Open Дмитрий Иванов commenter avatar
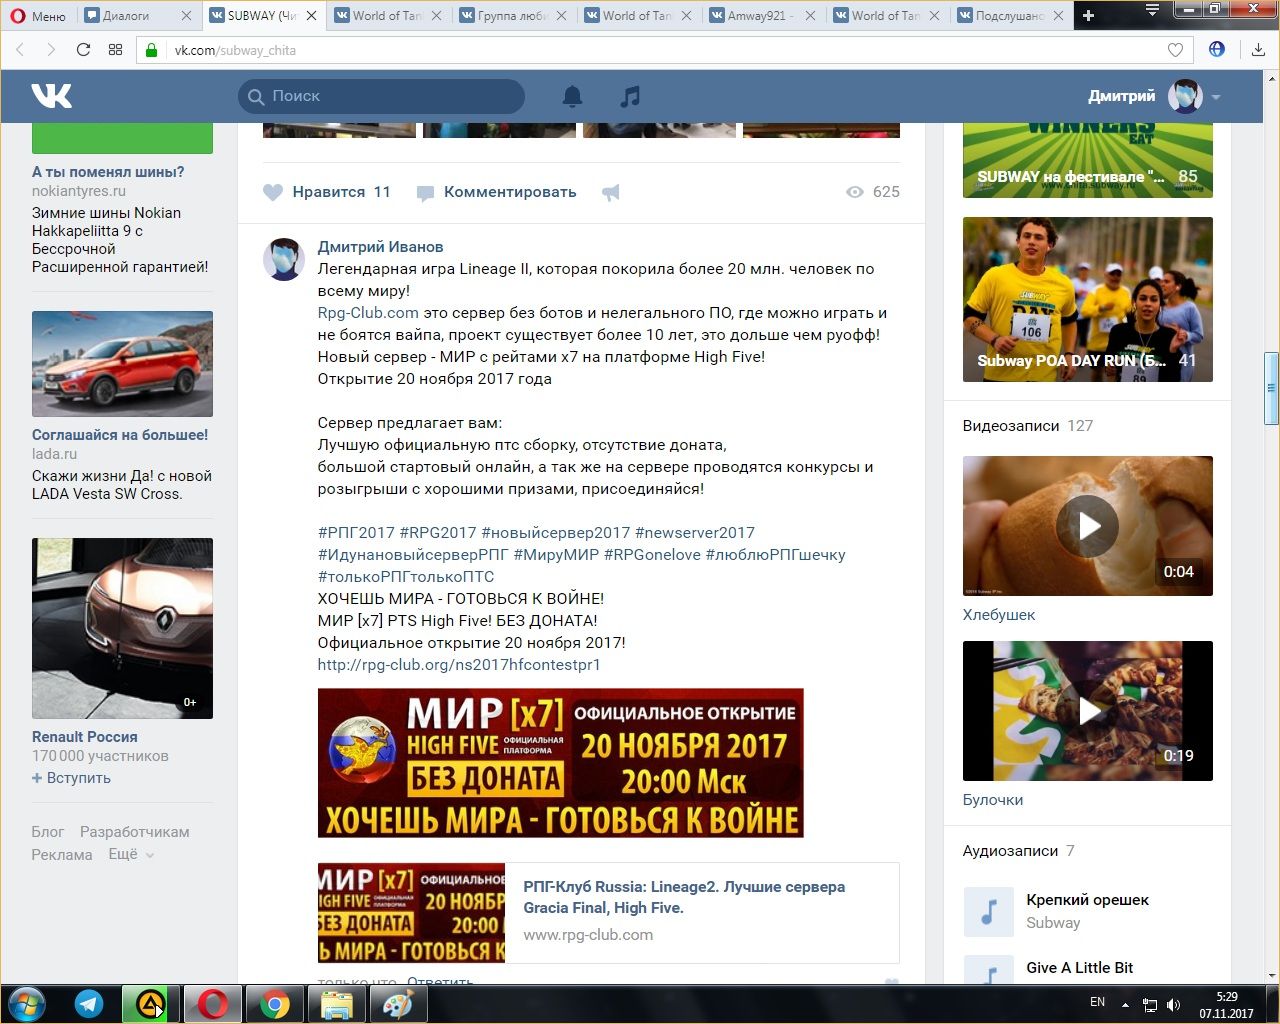 point(284,259)
